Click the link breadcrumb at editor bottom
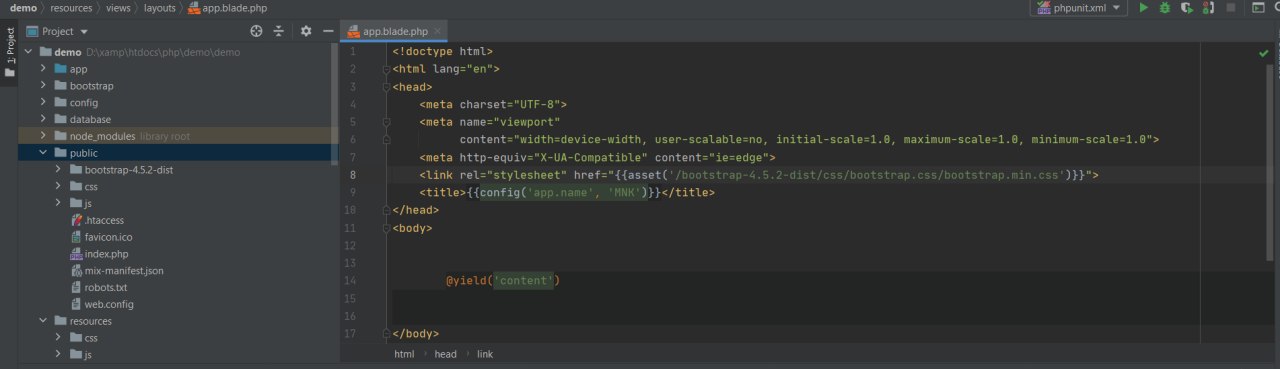Viewport: 1280px width, 369px height. [484, 354]
